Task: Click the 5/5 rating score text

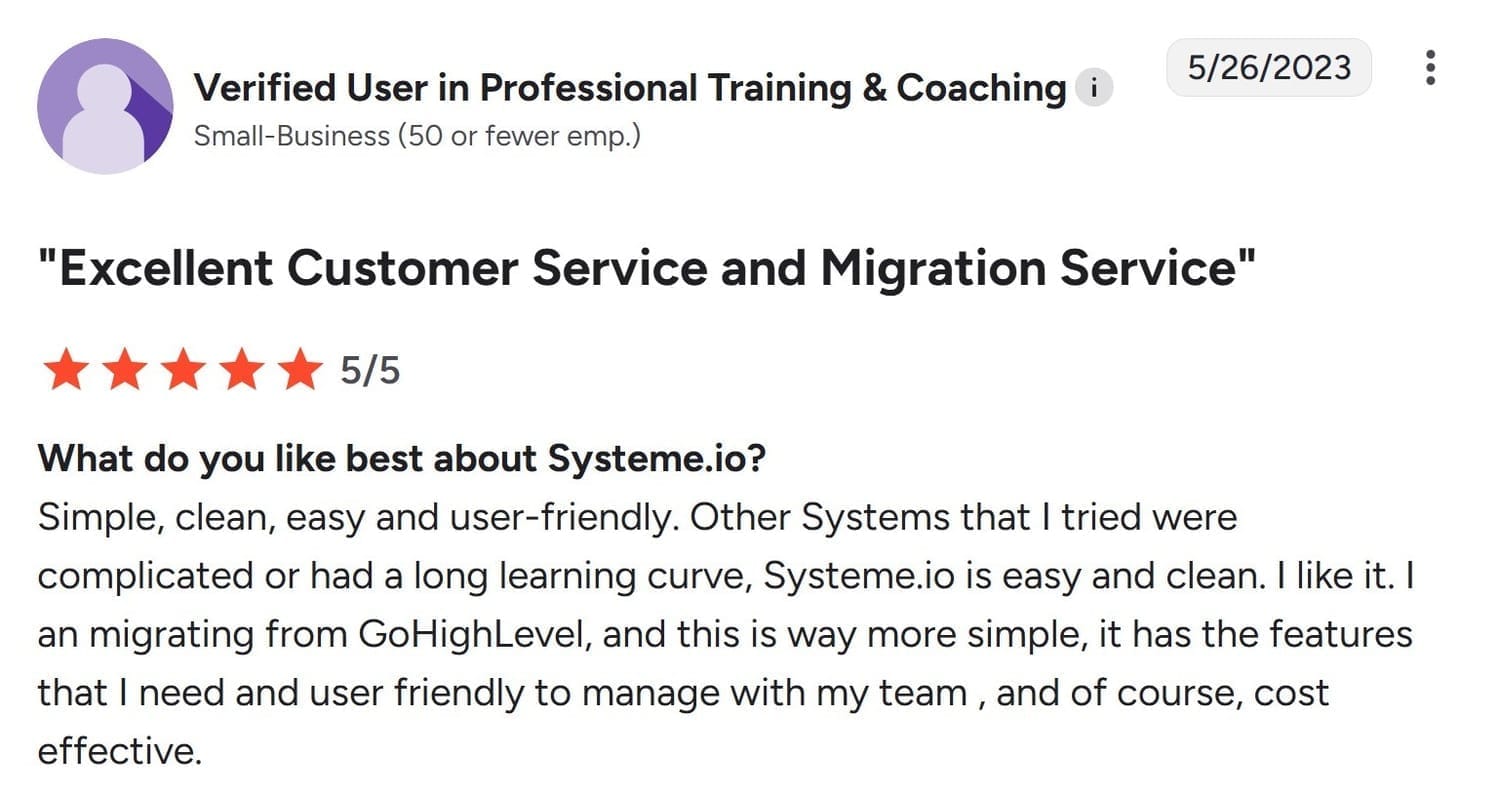Action: click(370, 371)
